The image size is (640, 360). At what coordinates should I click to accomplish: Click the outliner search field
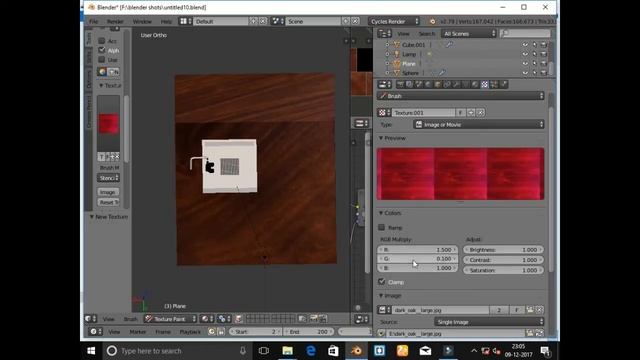tap(525, 34)
